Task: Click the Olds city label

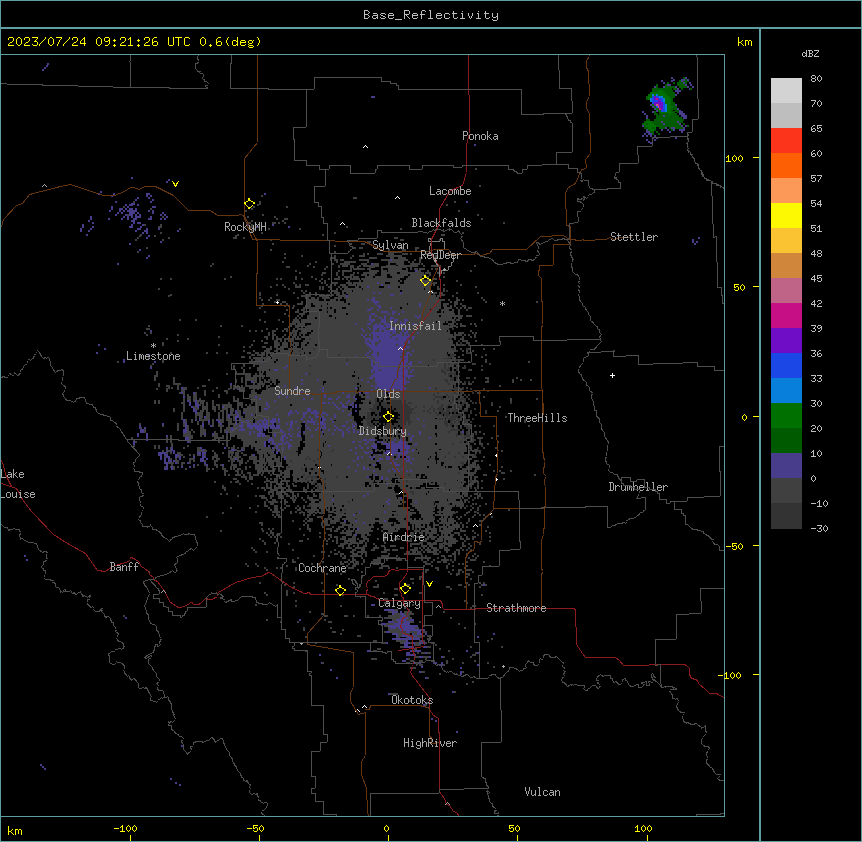Action: point(388,394)
